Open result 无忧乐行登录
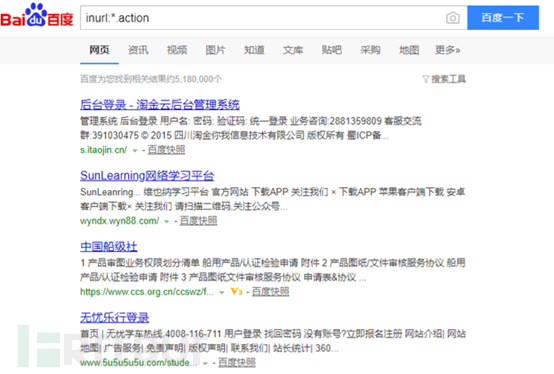The width and height of the screenshot is (554, 374). [x=114, y=317]
